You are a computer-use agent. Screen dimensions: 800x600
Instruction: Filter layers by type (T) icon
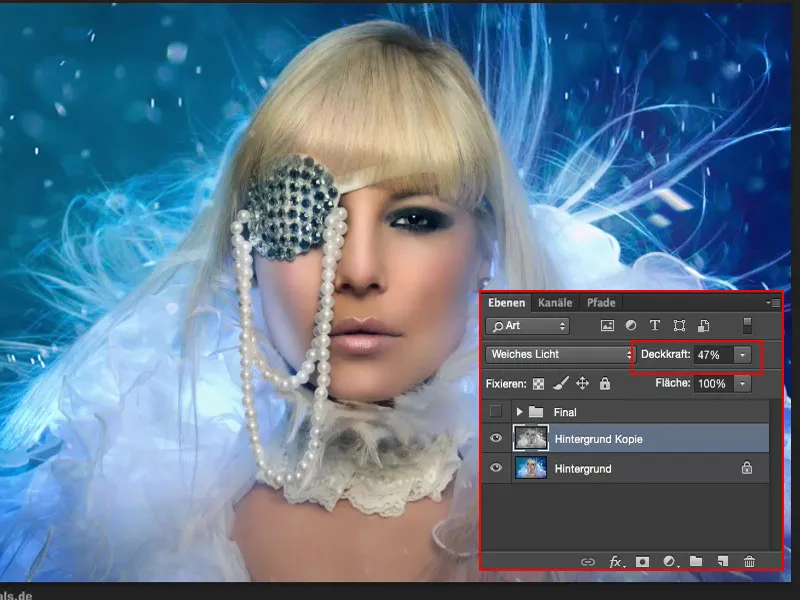coord(655,325)
